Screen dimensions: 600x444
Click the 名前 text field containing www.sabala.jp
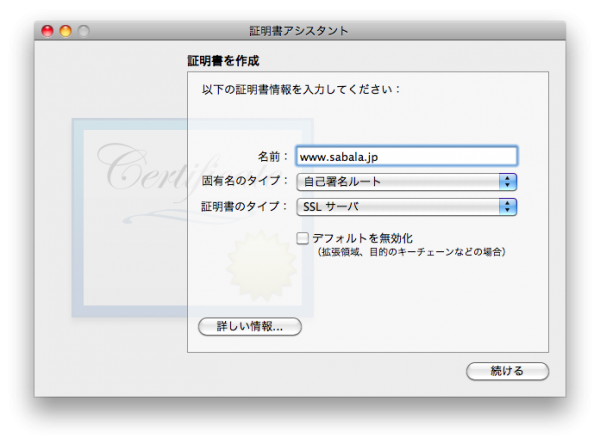(407, 156)
